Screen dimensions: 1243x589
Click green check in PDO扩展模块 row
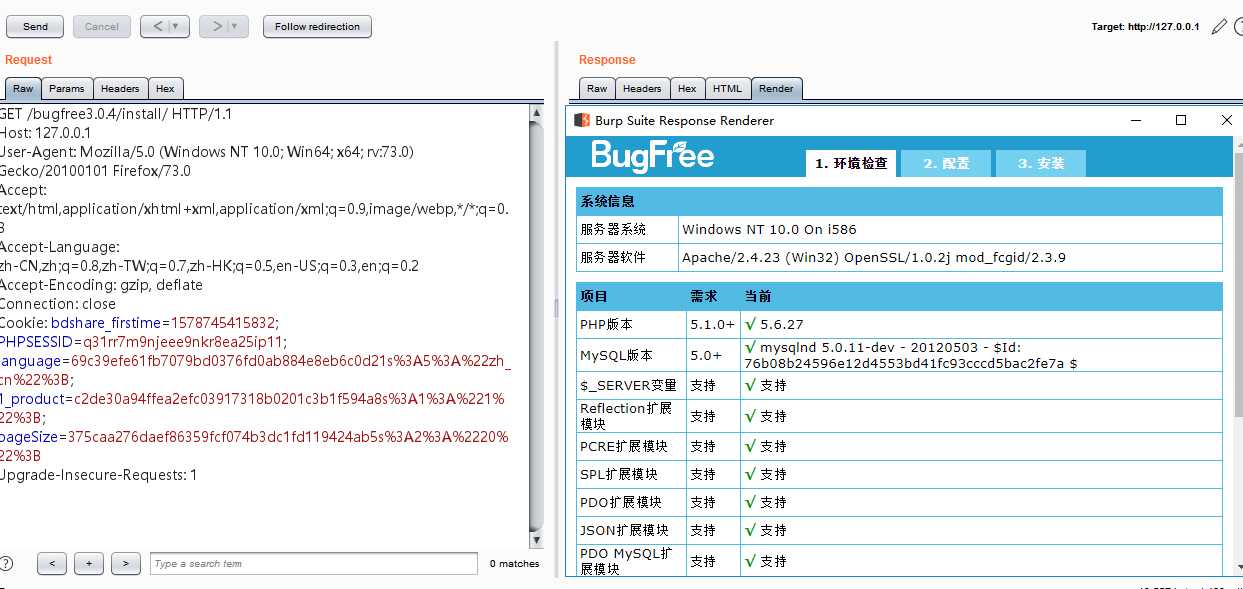pyautogui.click(x=750, y=502)
